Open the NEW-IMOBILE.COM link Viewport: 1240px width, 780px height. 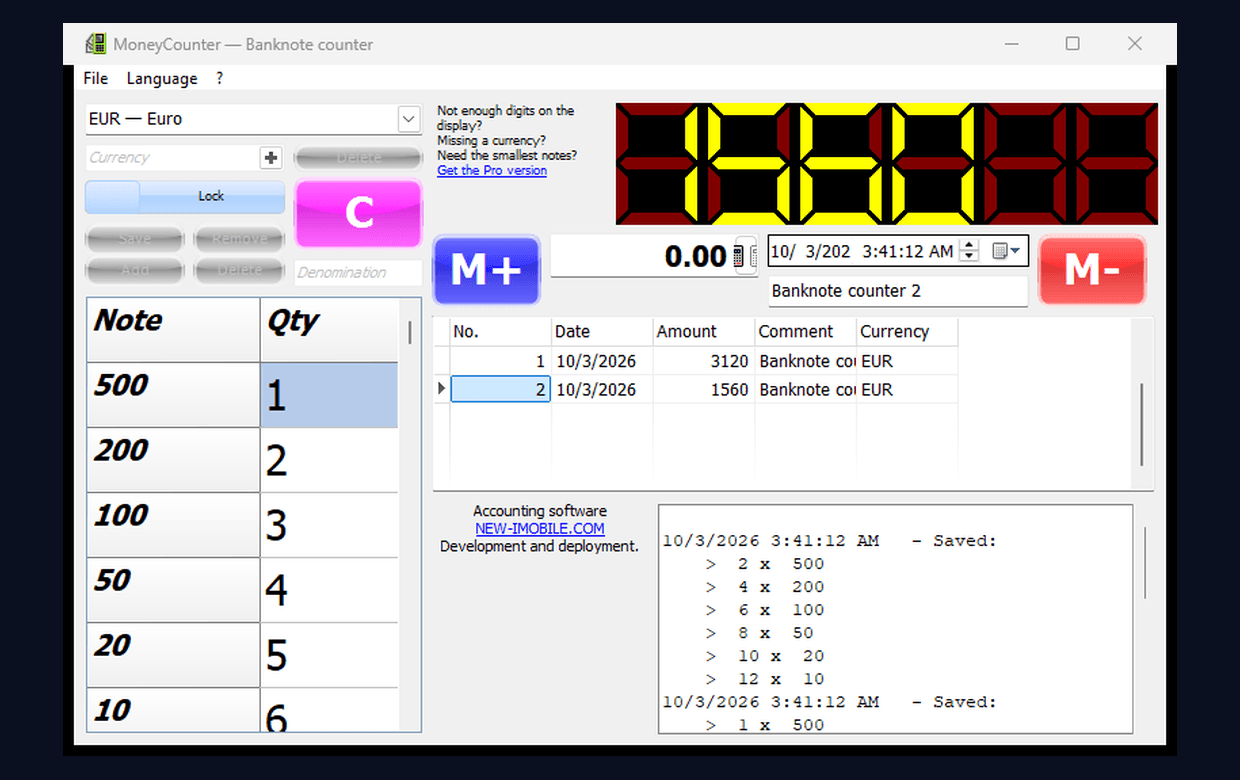(x=540, y=528)
